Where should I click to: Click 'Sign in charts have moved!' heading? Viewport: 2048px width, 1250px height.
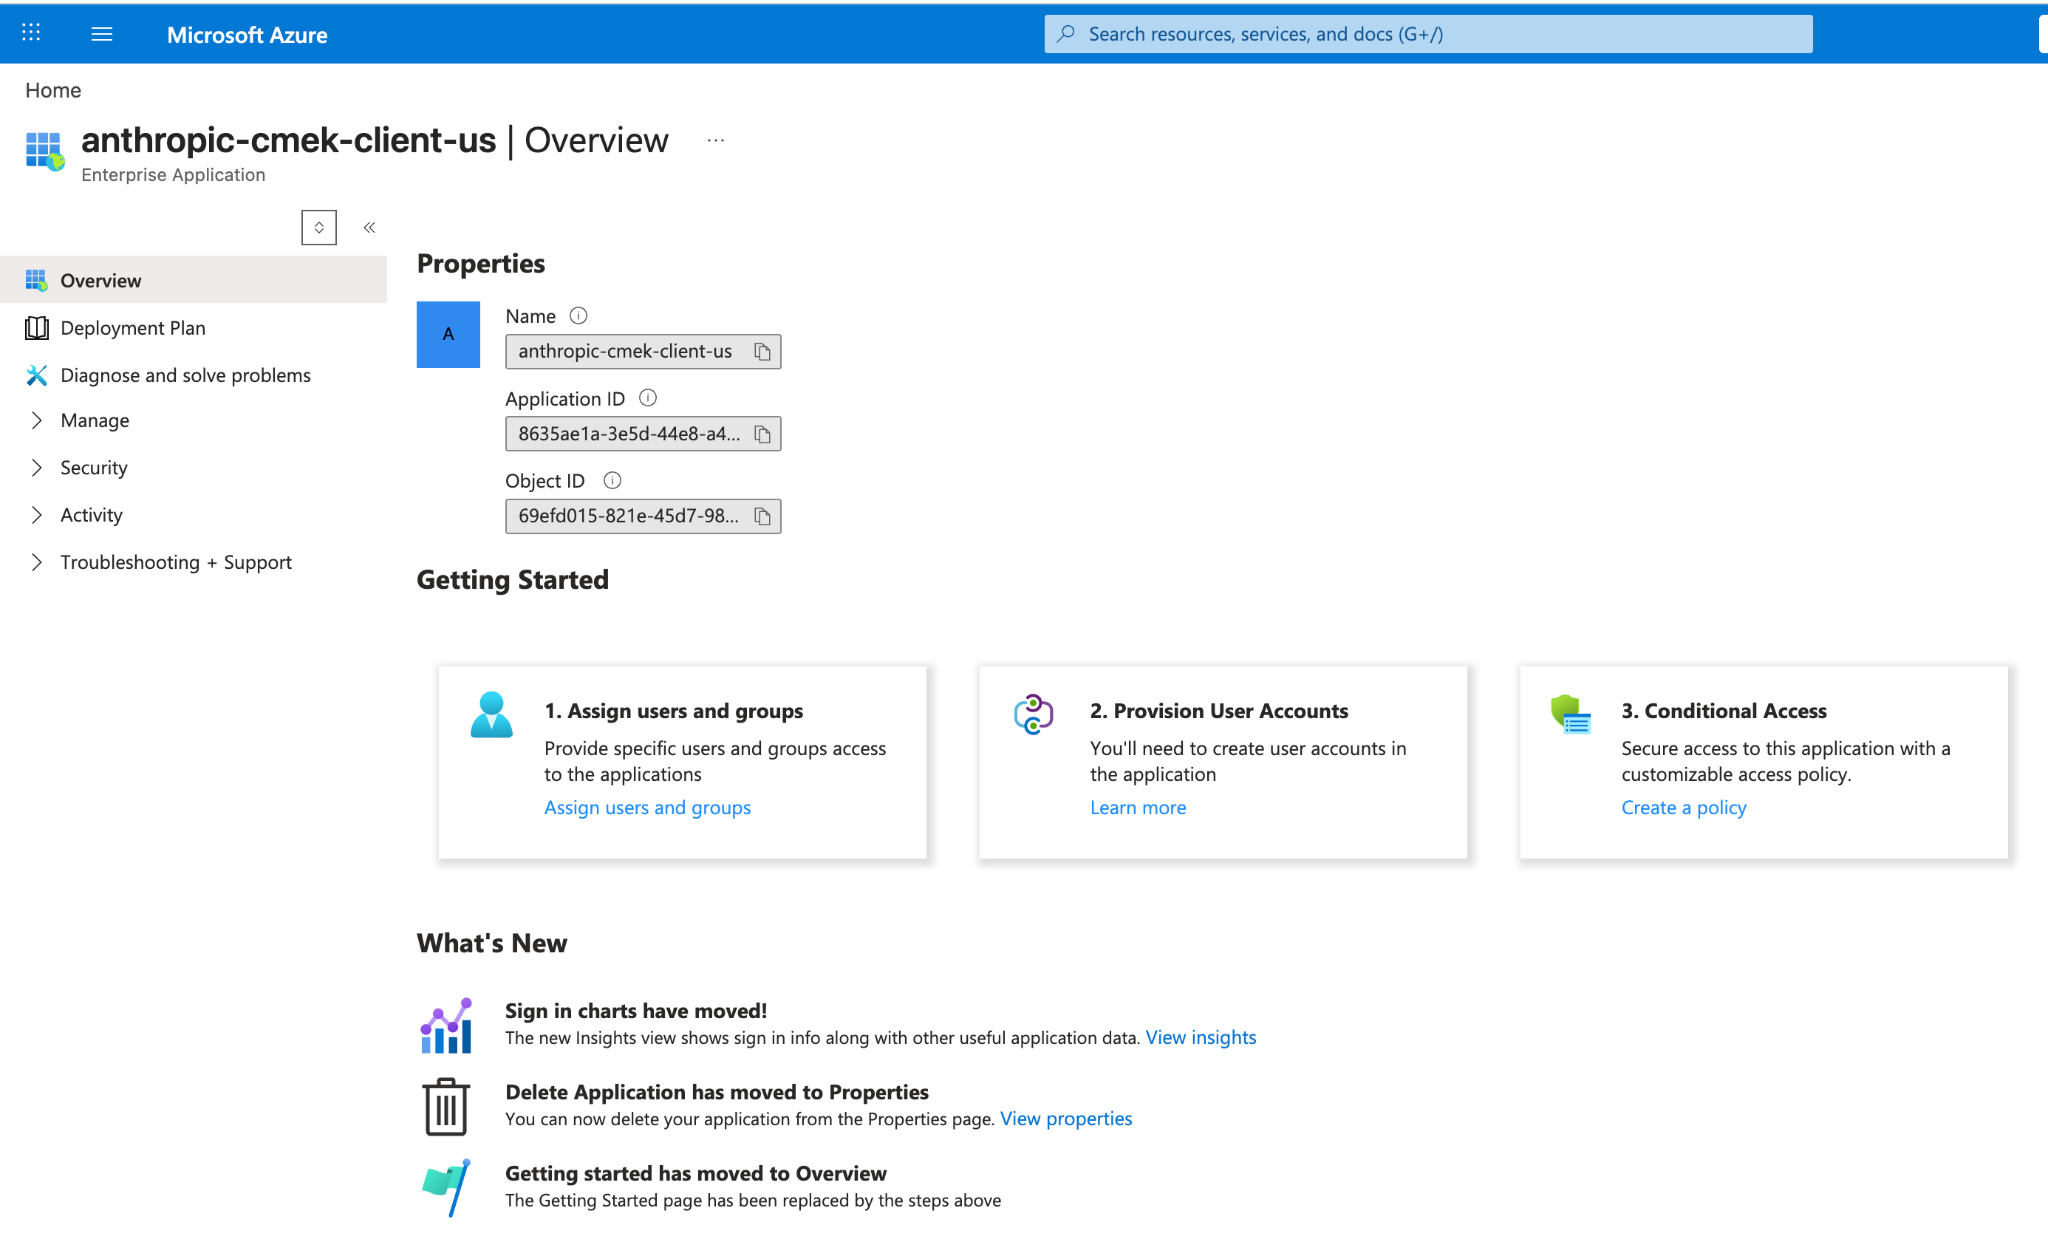tap(636, 1011)
